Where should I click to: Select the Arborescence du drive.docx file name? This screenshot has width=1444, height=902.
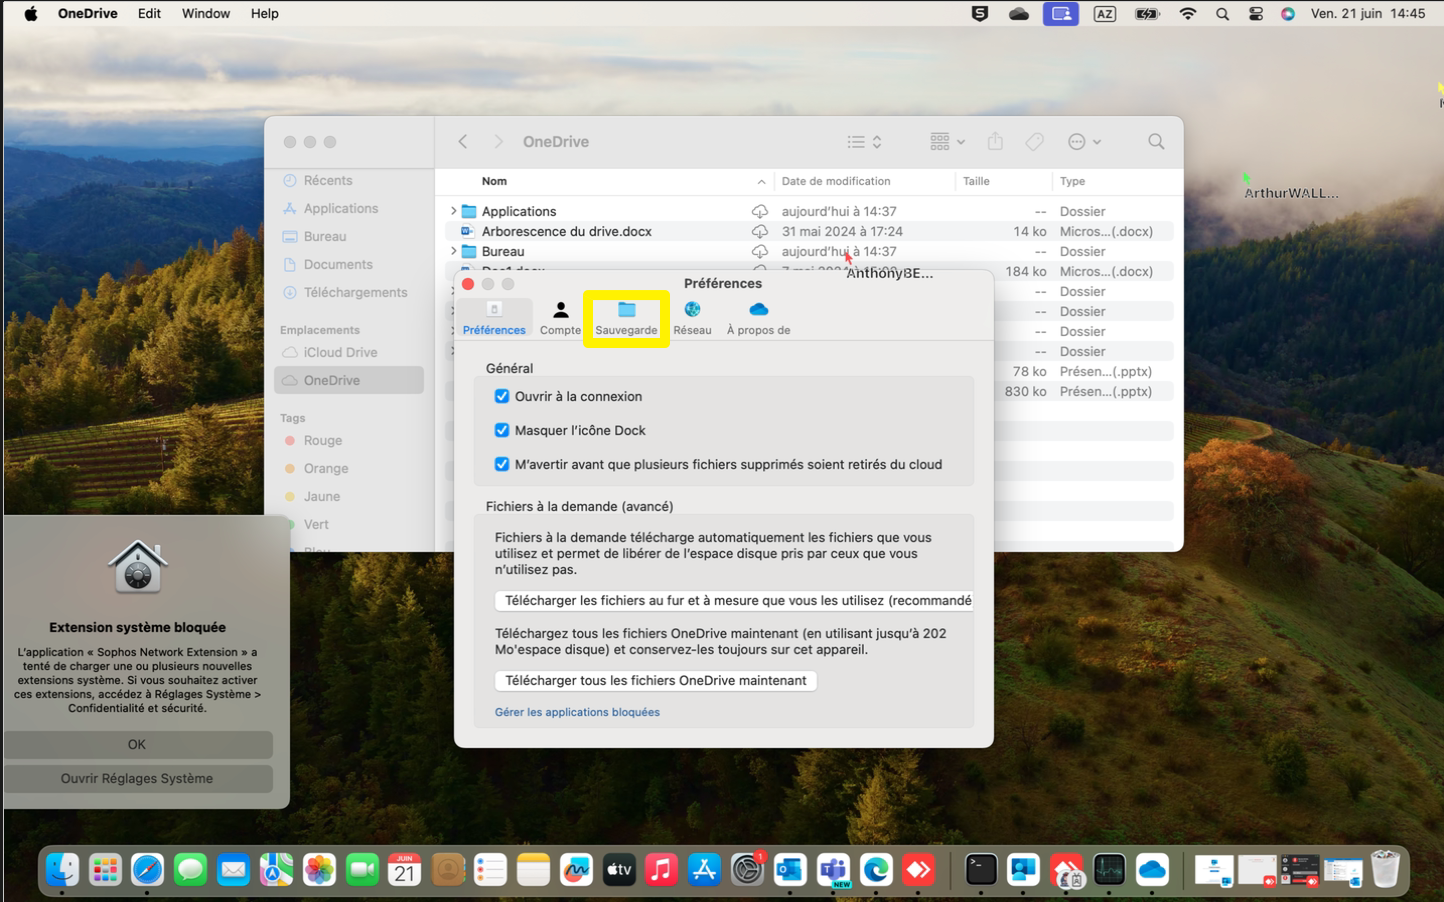coord(567,231)
